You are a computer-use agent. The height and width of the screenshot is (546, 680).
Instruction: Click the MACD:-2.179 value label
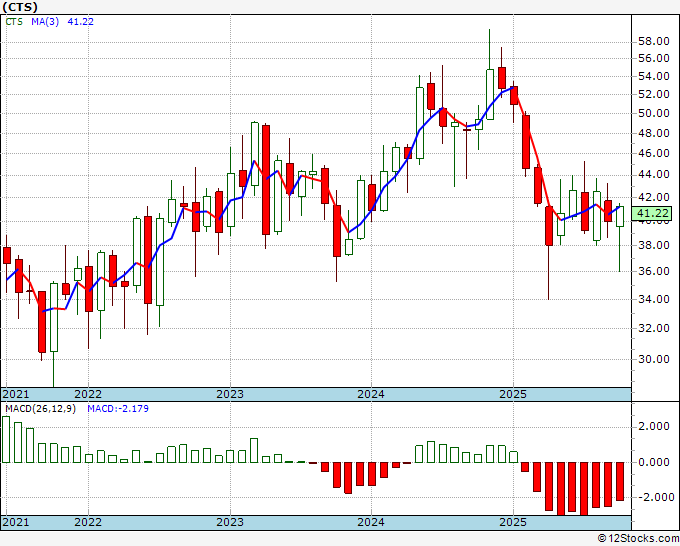click(118, 409)
